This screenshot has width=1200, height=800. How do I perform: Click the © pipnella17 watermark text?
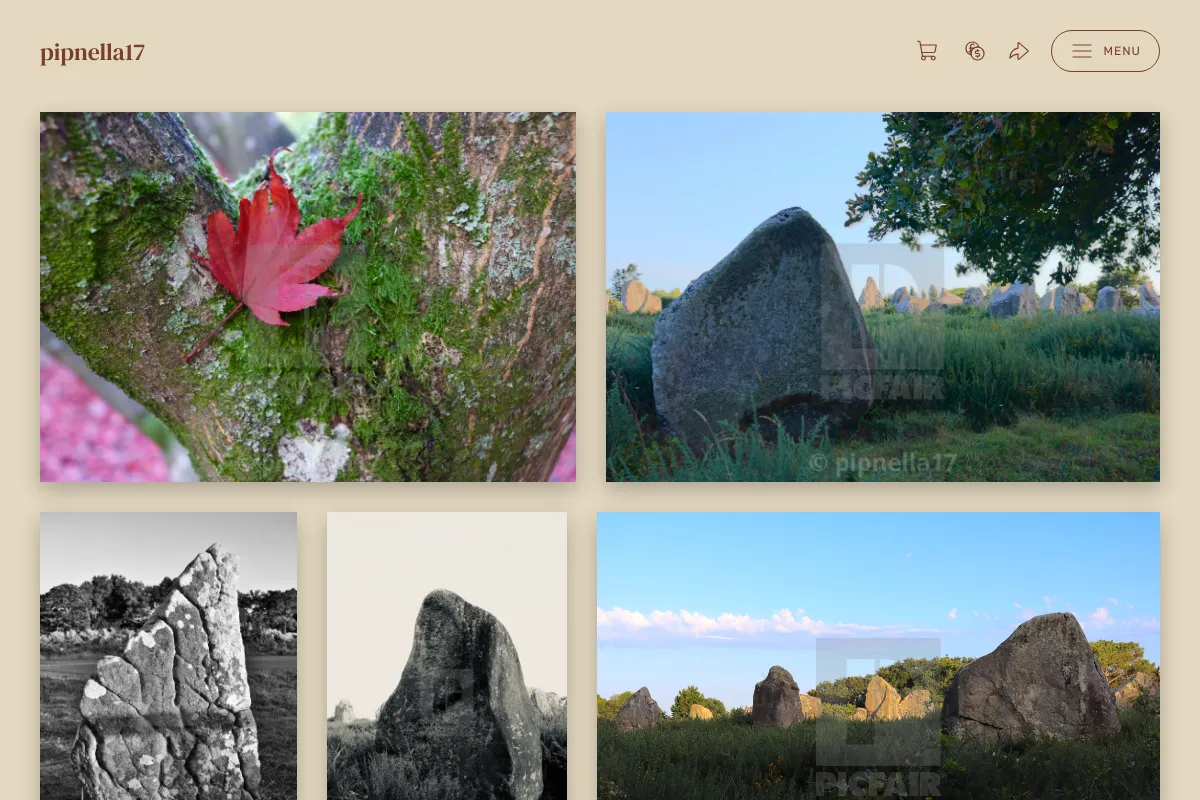coord(882,463)
